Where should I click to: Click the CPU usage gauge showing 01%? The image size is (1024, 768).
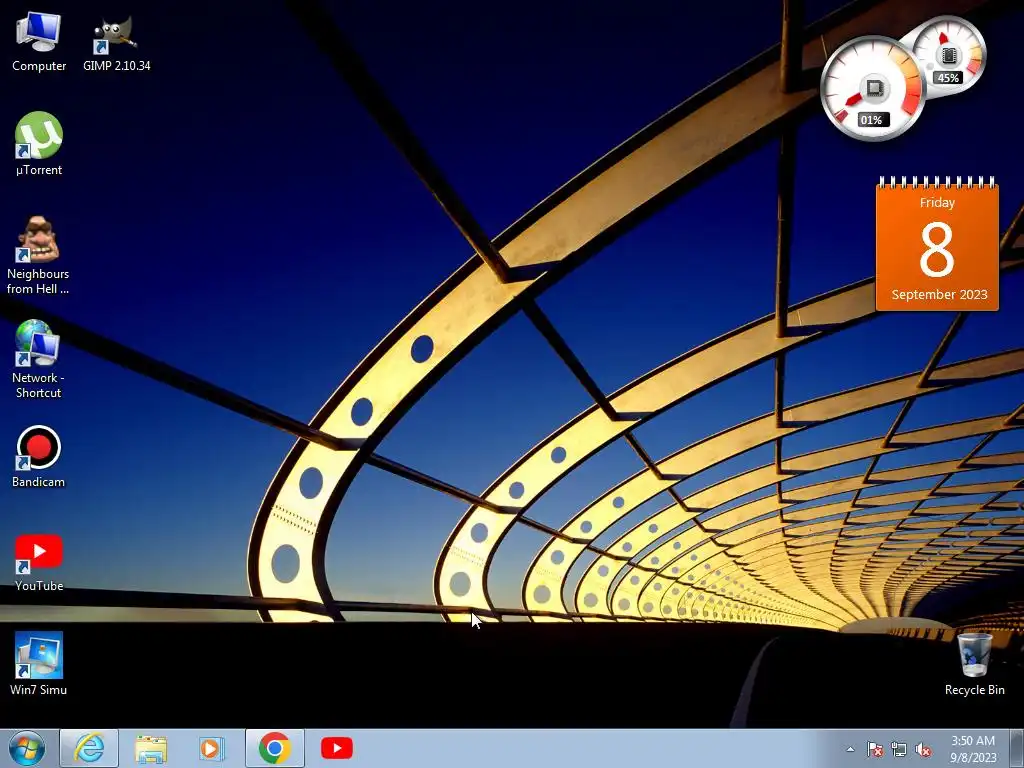(x=872, y=88)
